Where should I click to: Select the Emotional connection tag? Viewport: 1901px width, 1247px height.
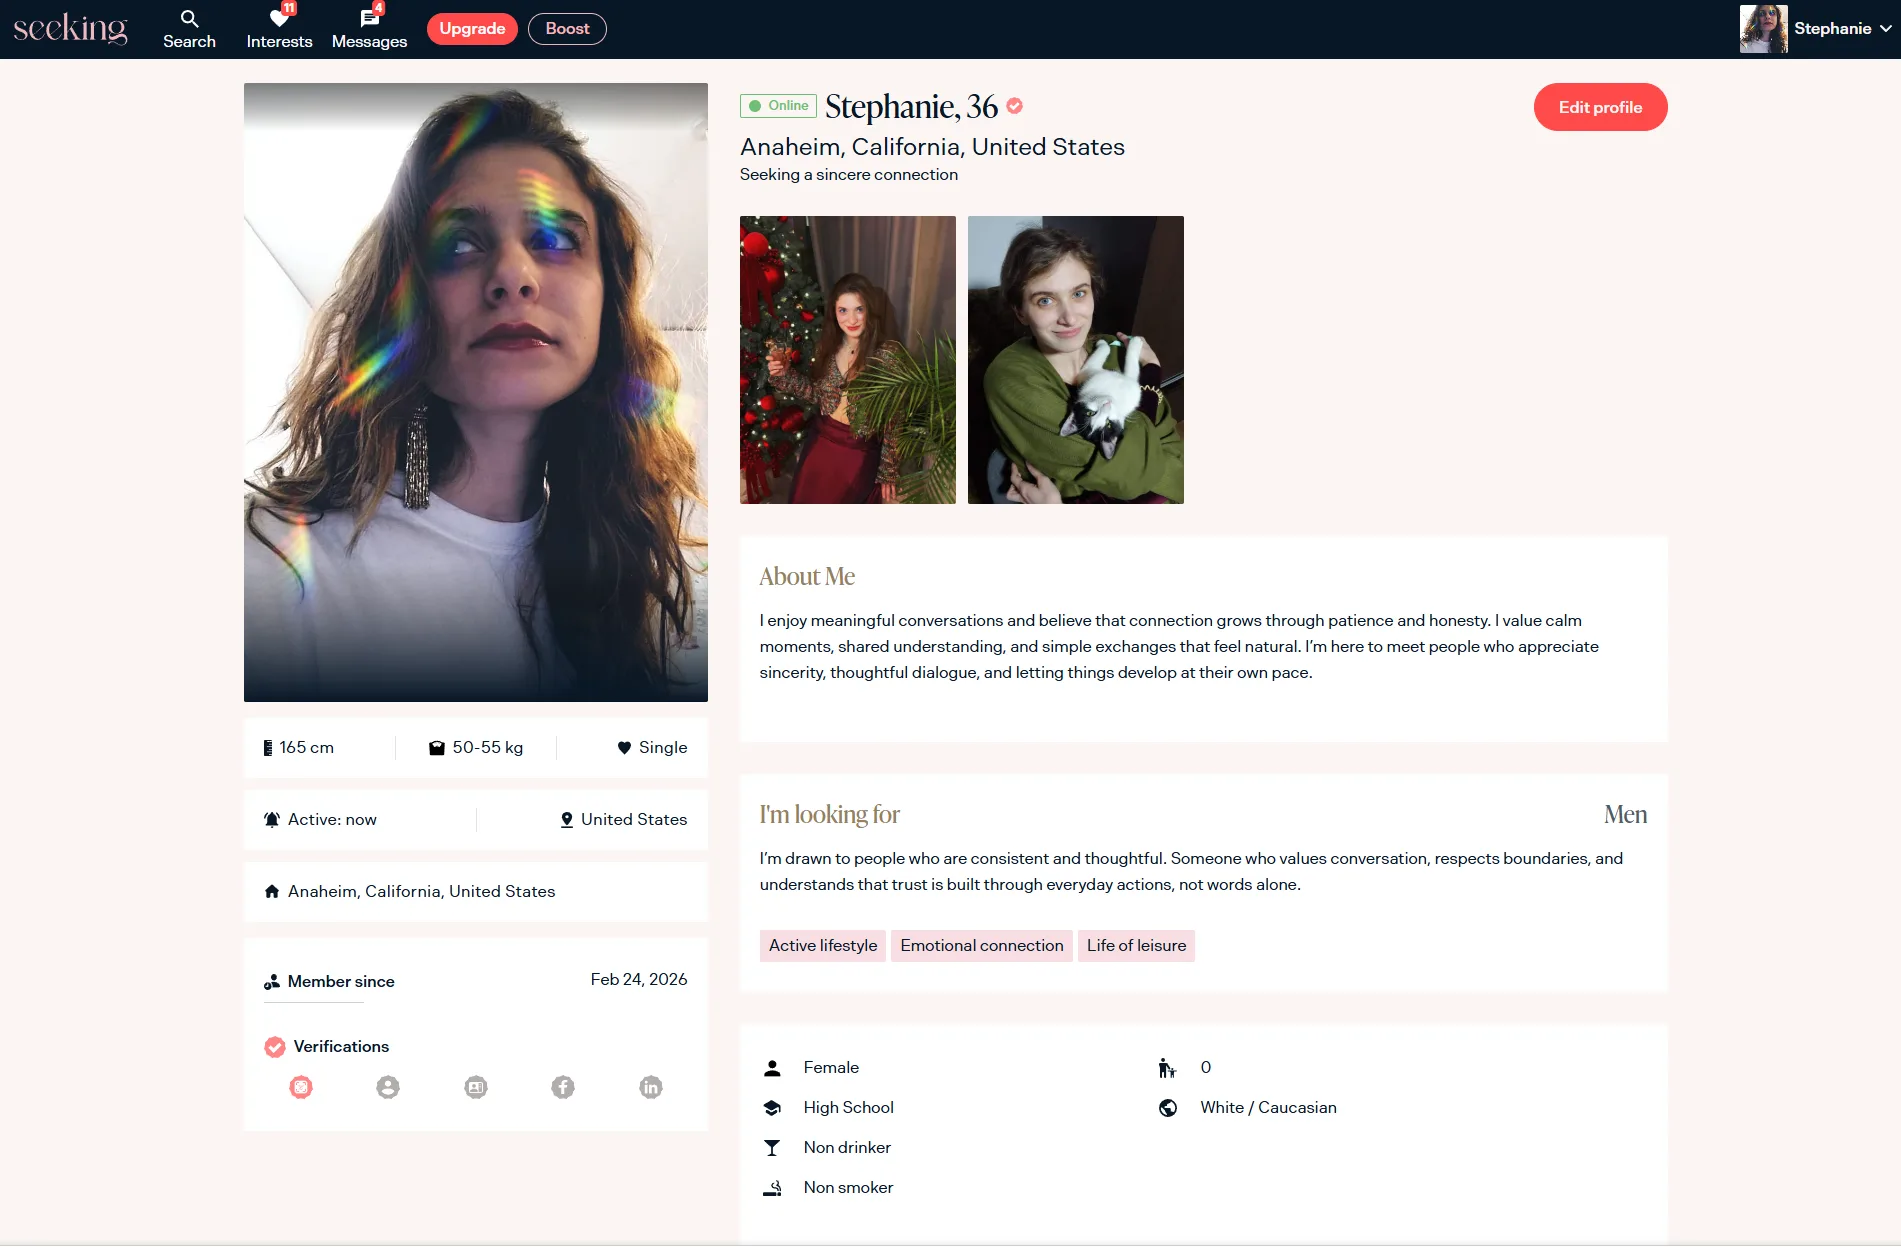[981, 946]
